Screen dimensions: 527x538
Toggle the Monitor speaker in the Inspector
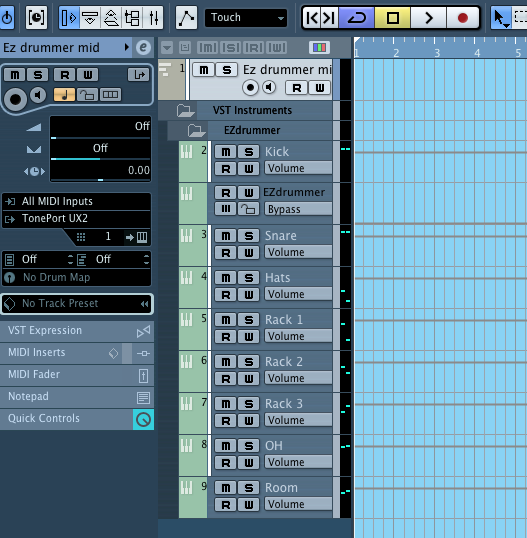click(x=38, y=95)
